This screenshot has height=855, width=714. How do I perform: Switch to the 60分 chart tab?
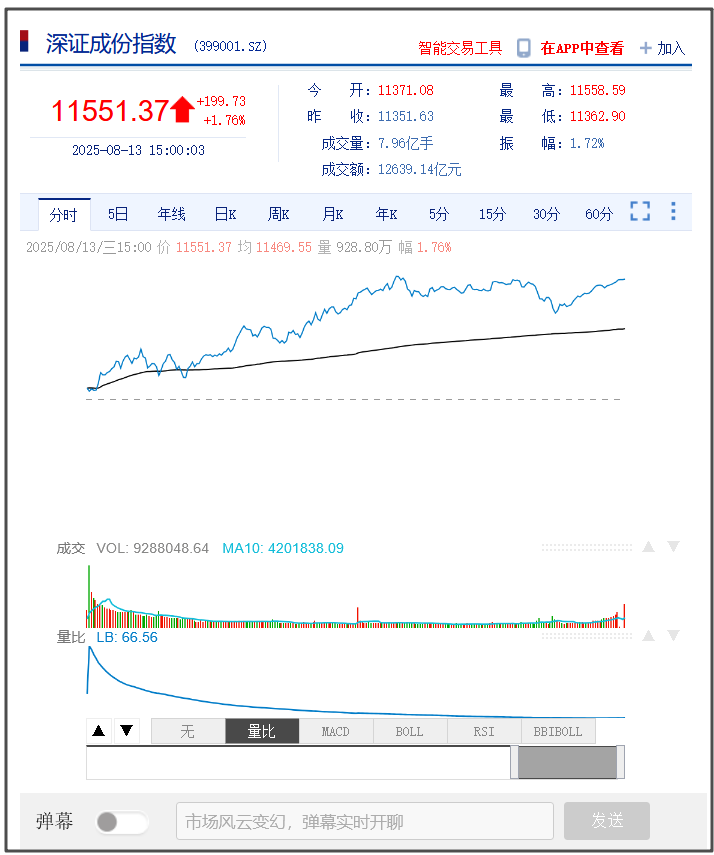599,214
